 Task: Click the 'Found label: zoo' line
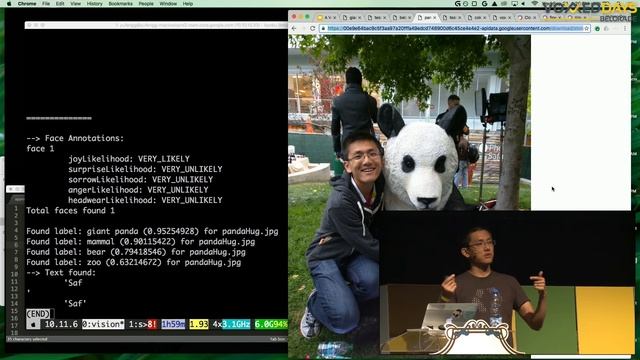click(x=133, y=262)
